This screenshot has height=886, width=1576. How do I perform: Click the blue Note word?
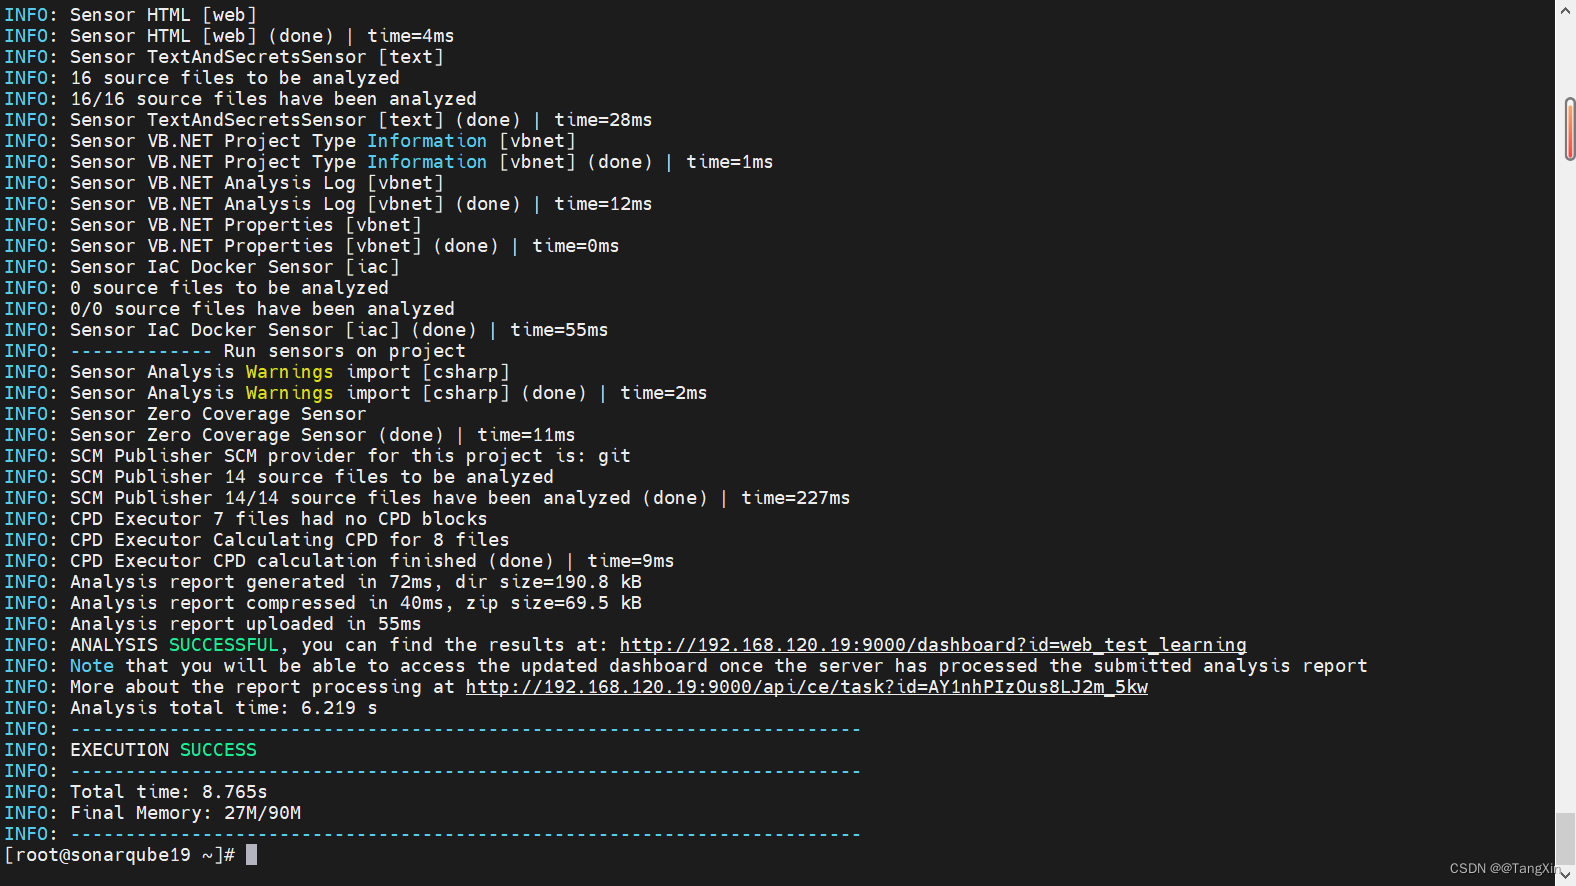pyautogui.click(x=92, y=666)
